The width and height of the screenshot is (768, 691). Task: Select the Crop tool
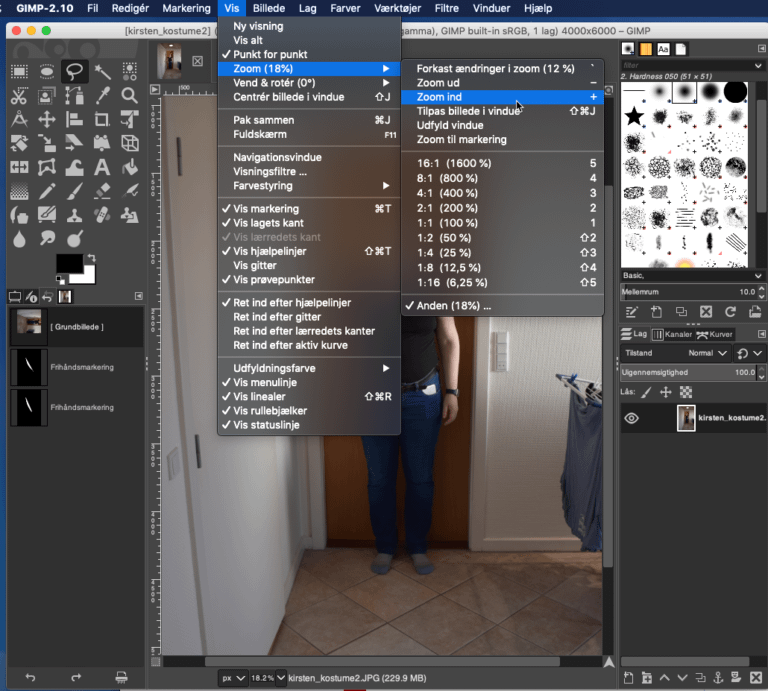point(102,119)
